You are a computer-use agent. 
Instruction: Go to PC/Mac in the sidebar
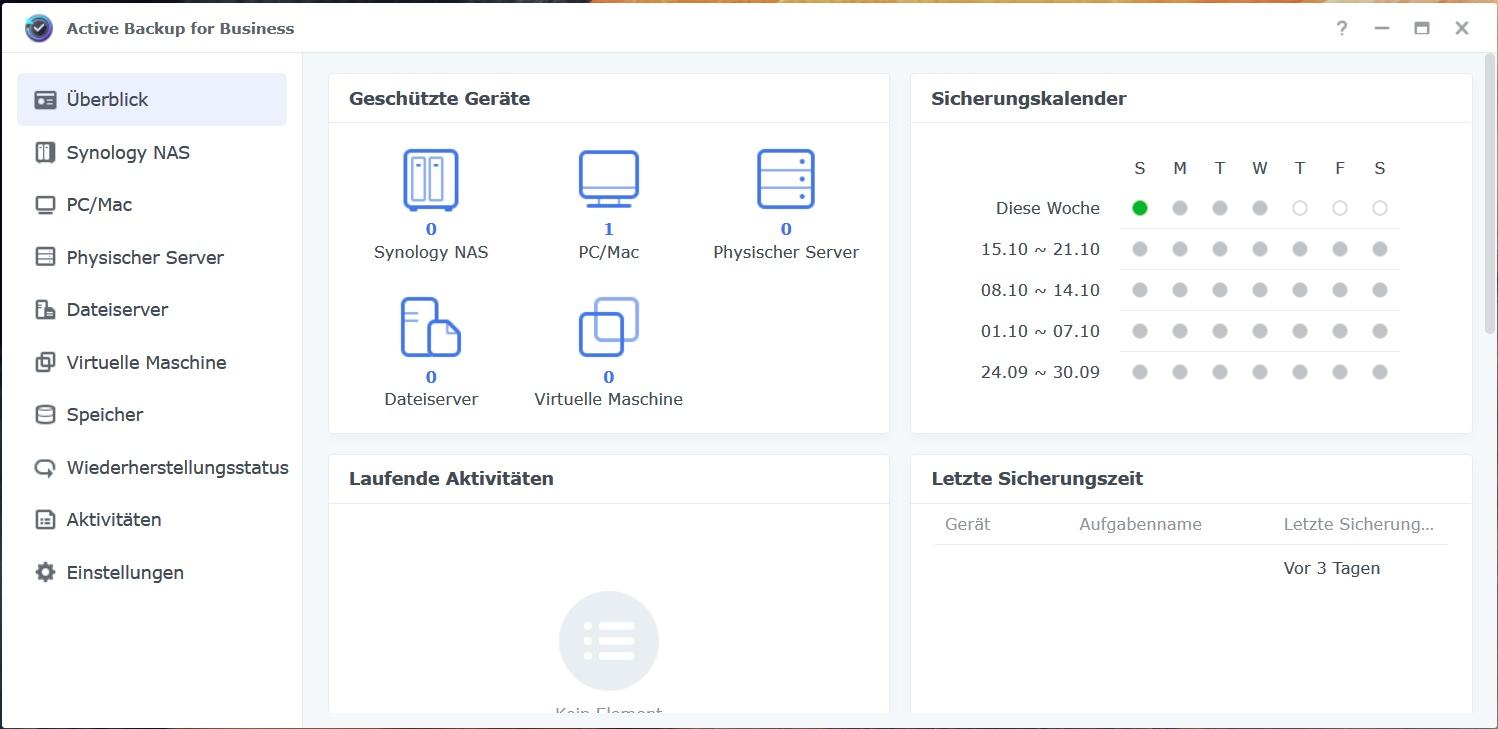[x=152, y=204]
